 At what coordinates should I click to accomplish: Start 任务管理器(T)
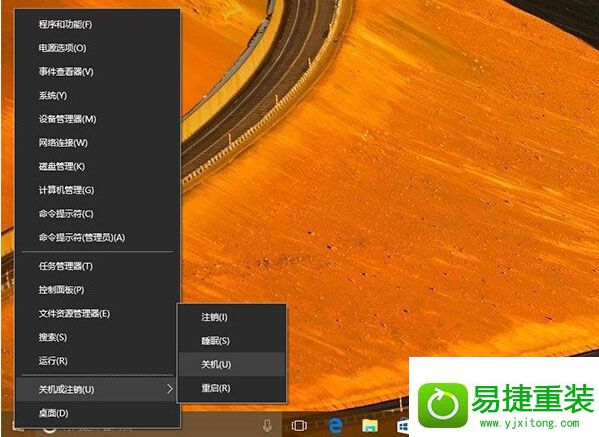click(97, 266)
